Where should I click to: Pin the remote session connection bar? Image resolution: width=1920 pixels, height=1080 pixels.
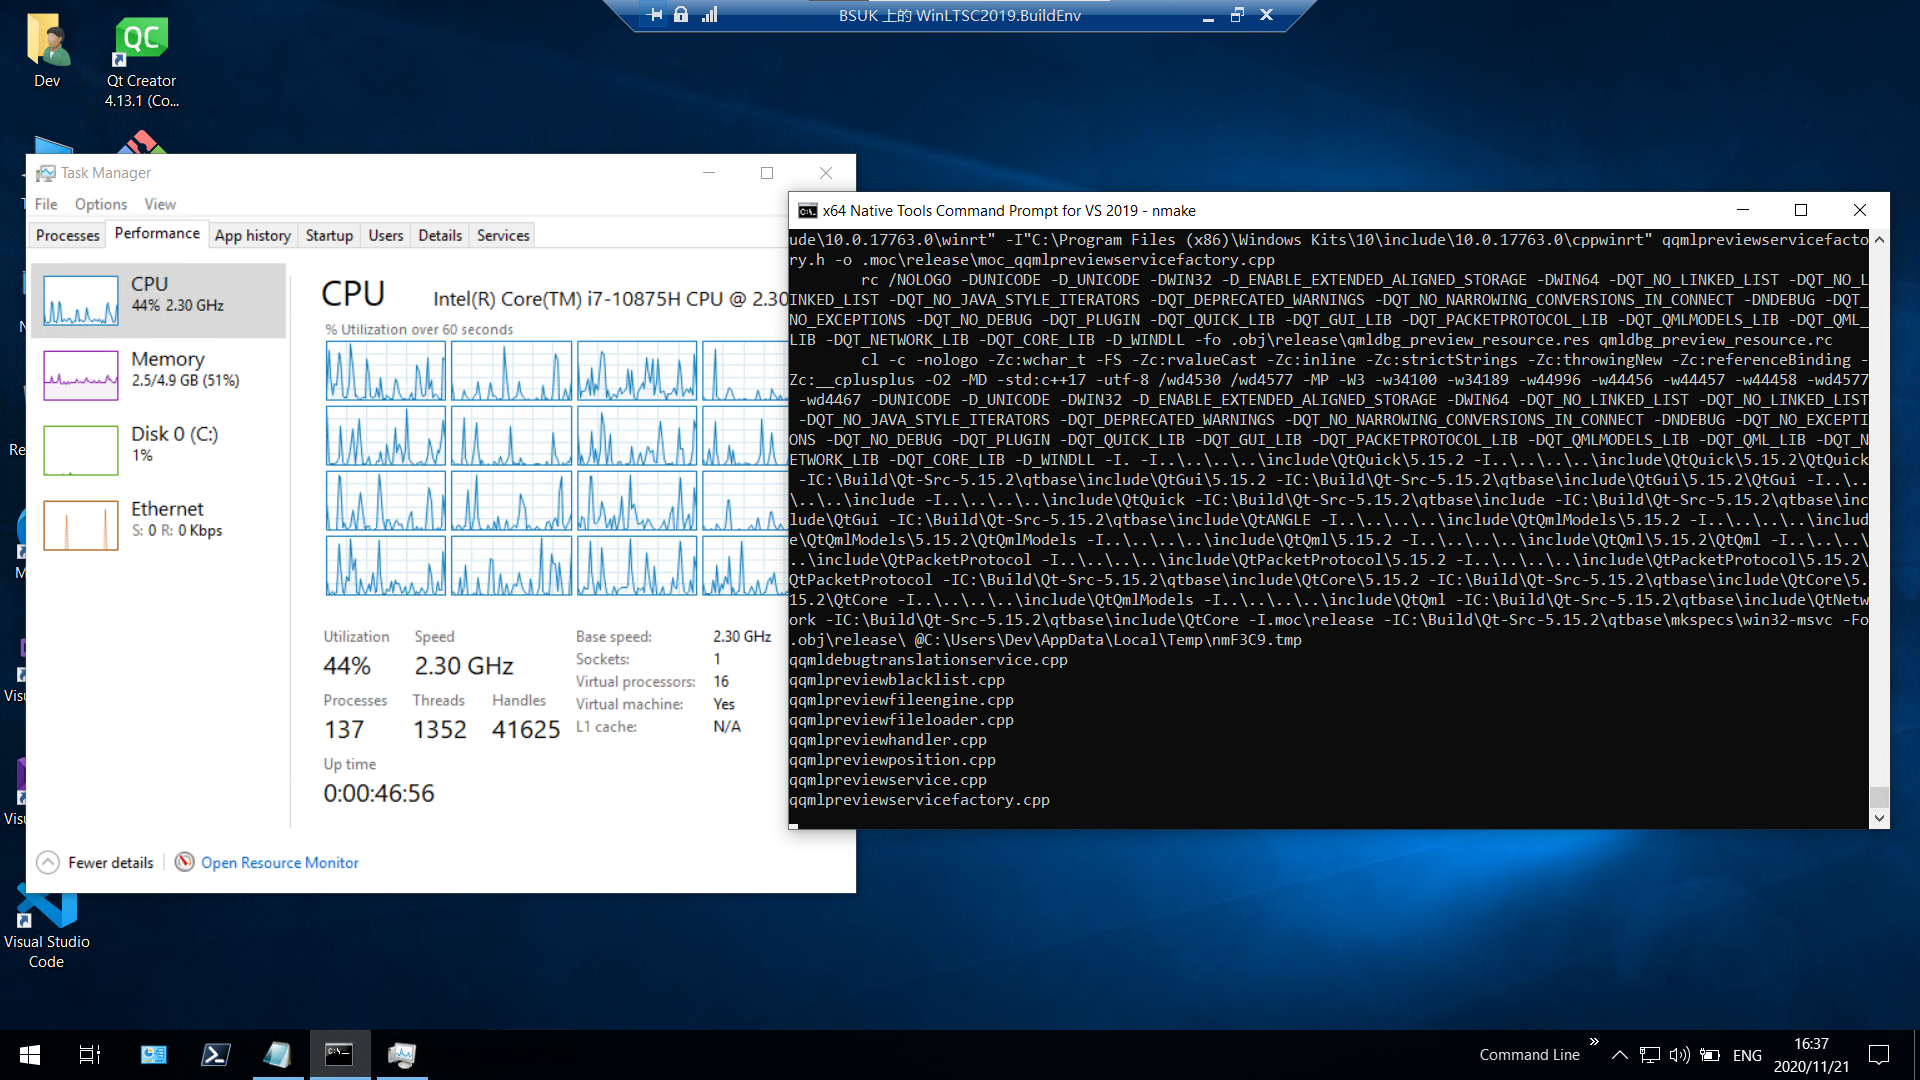click(x=655, y=15)
